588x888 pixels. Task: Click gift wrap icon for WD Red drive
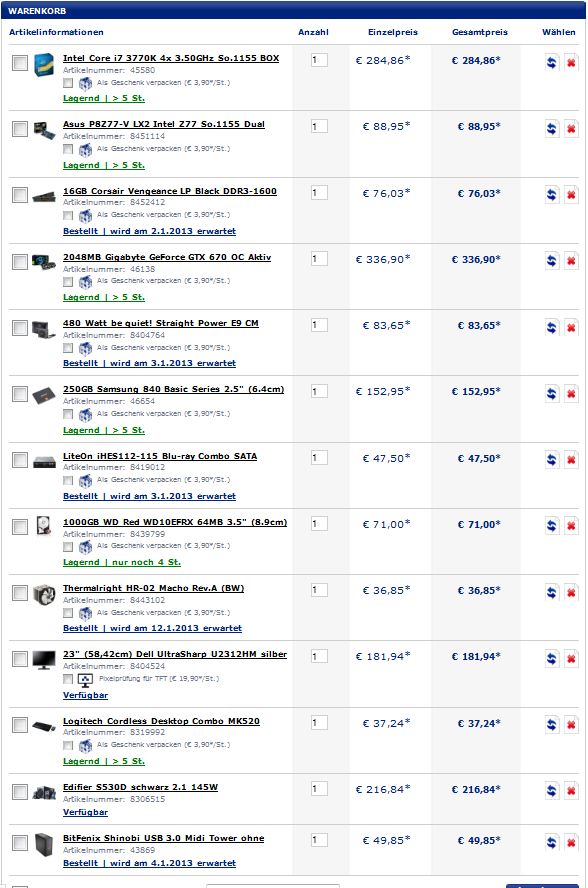pyautogui.click(x=85, y=547)
